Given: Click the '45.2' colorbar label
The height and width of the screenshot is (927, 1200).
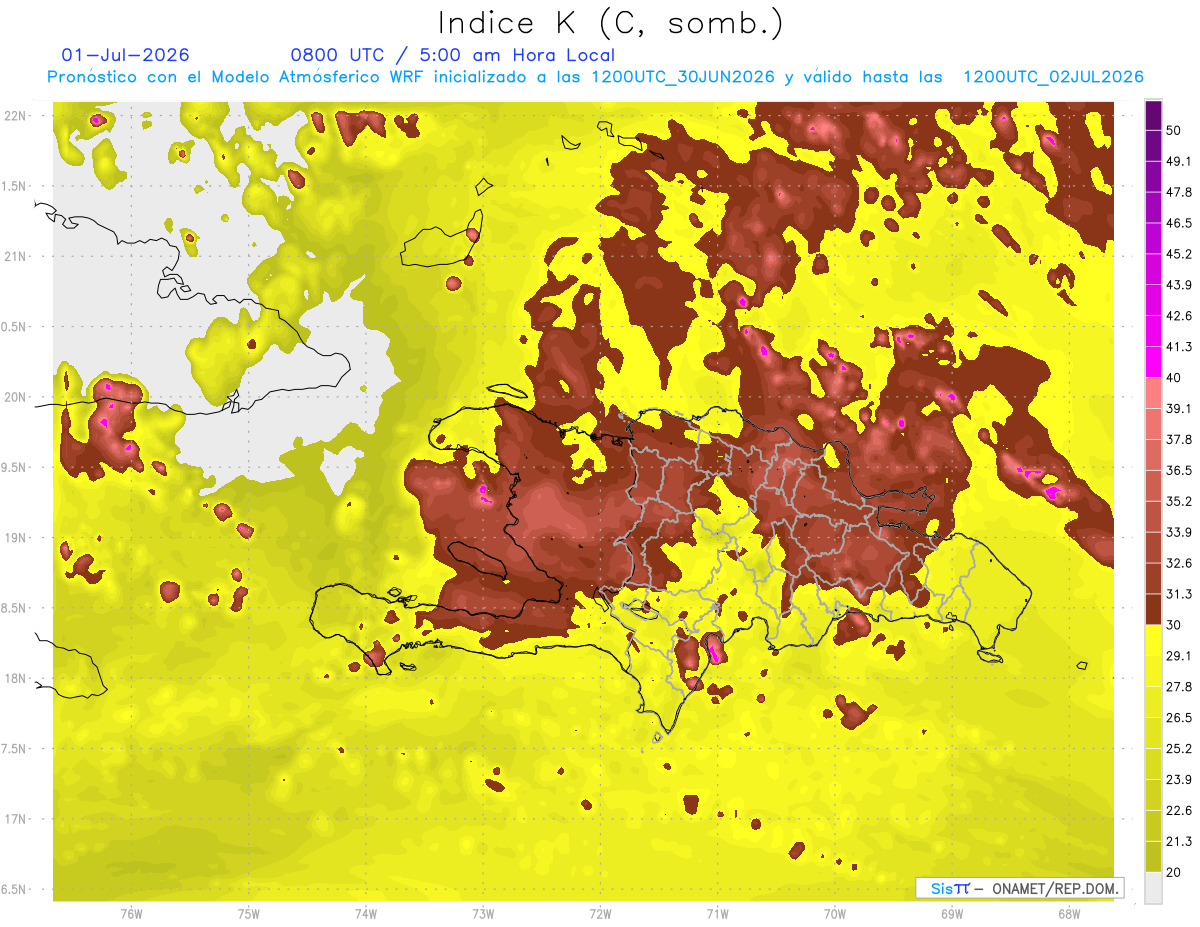Looking at the screenshot, I should (x=1179, y=254).
